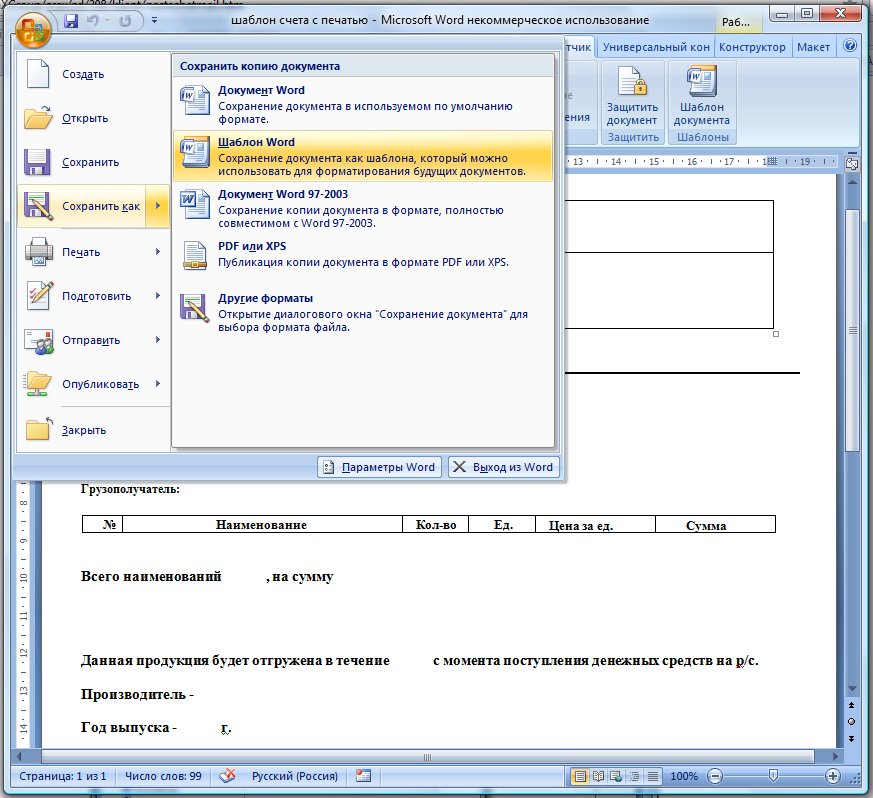Click the zoom in plus button
The height and width of the screenshot is (798, 873).
[832, 776]
